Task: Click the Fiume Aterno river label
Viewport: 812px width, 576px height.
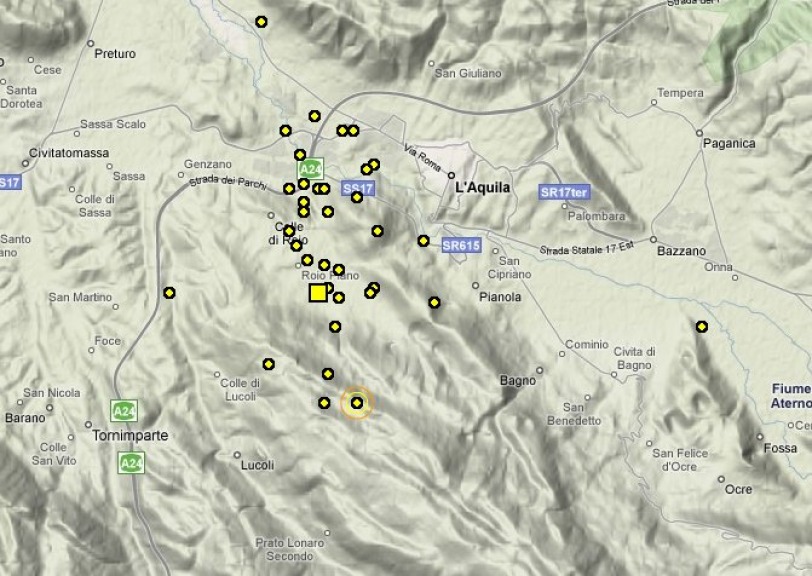Action: 791,396
